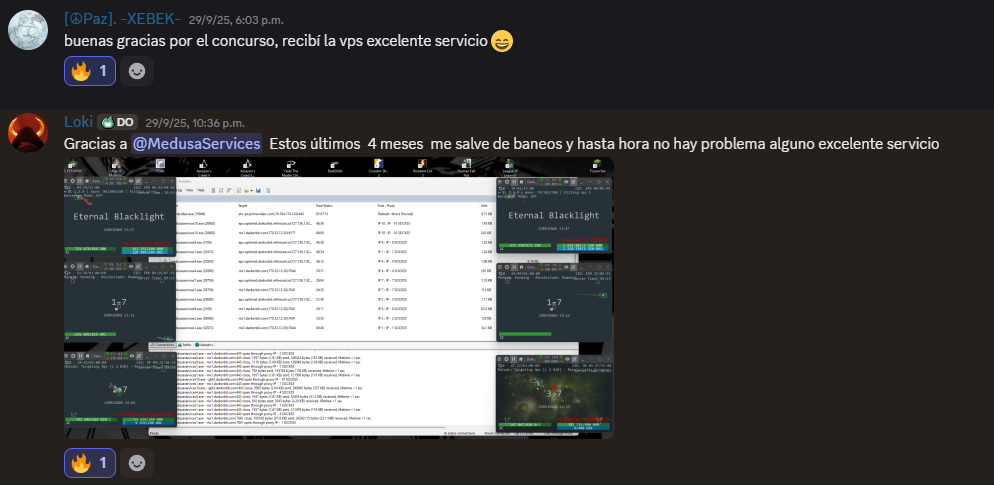The height and width of the screenshot is (485, 994).
Task: Open the attached screenshot at the proxy connections list
Action: (x=340, y=270)
